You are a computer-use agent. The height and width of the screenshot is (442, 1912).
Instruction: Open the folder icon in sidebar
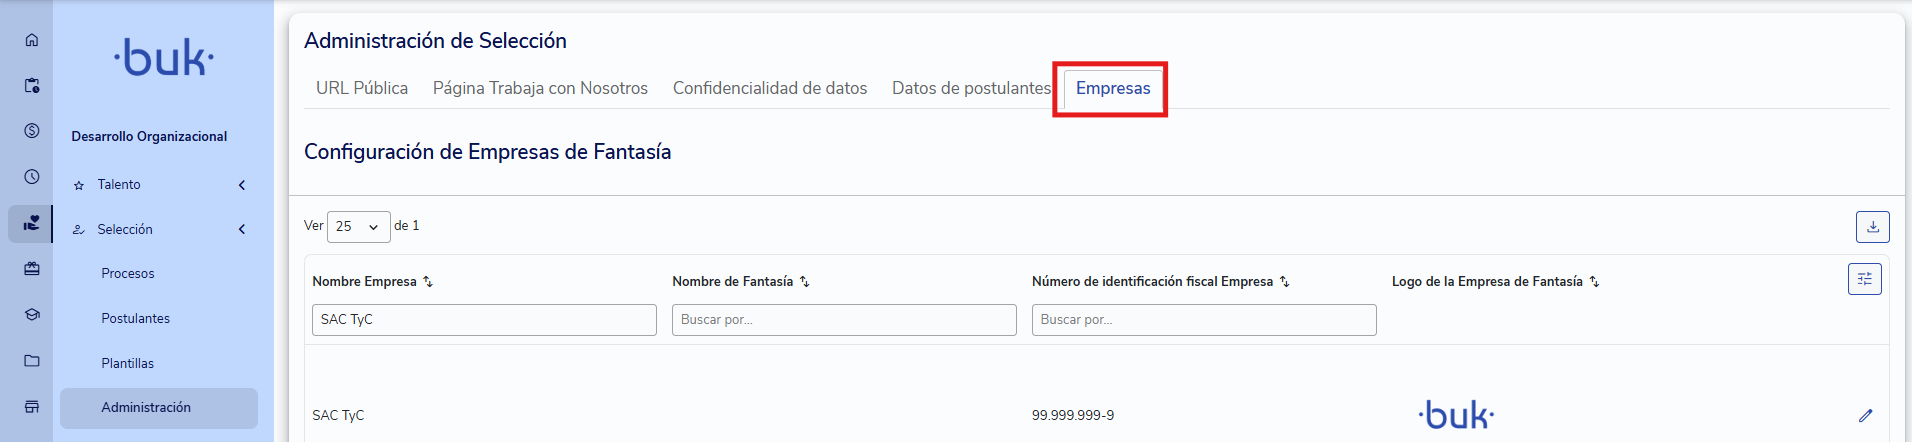(32, 360)
